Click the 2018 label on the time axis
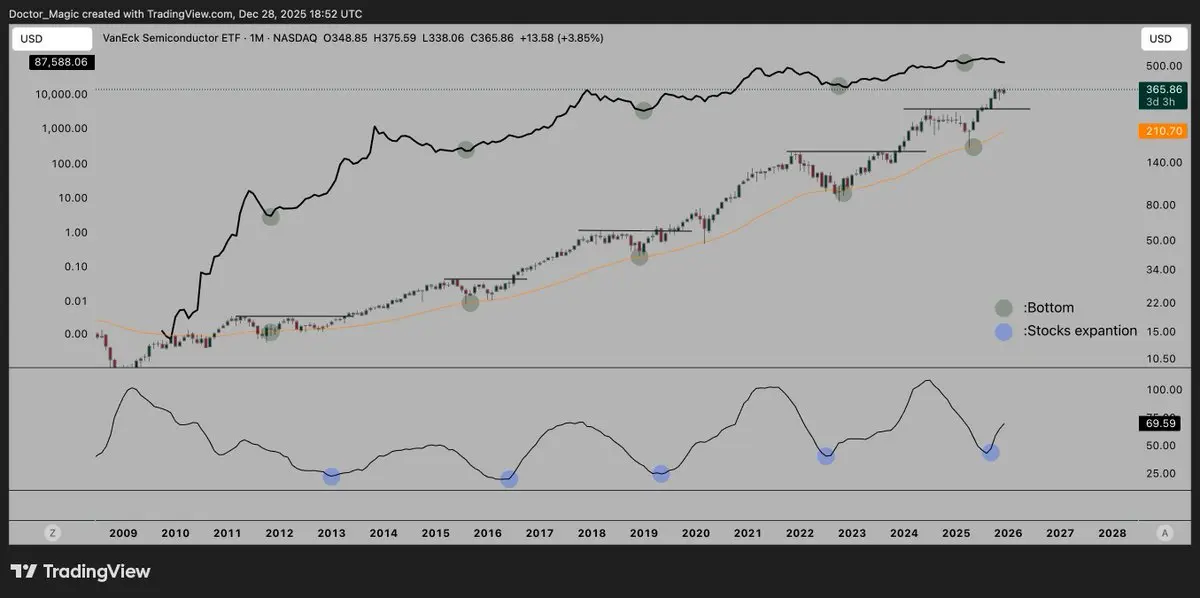1200x598 pixels. pos(591,534)
